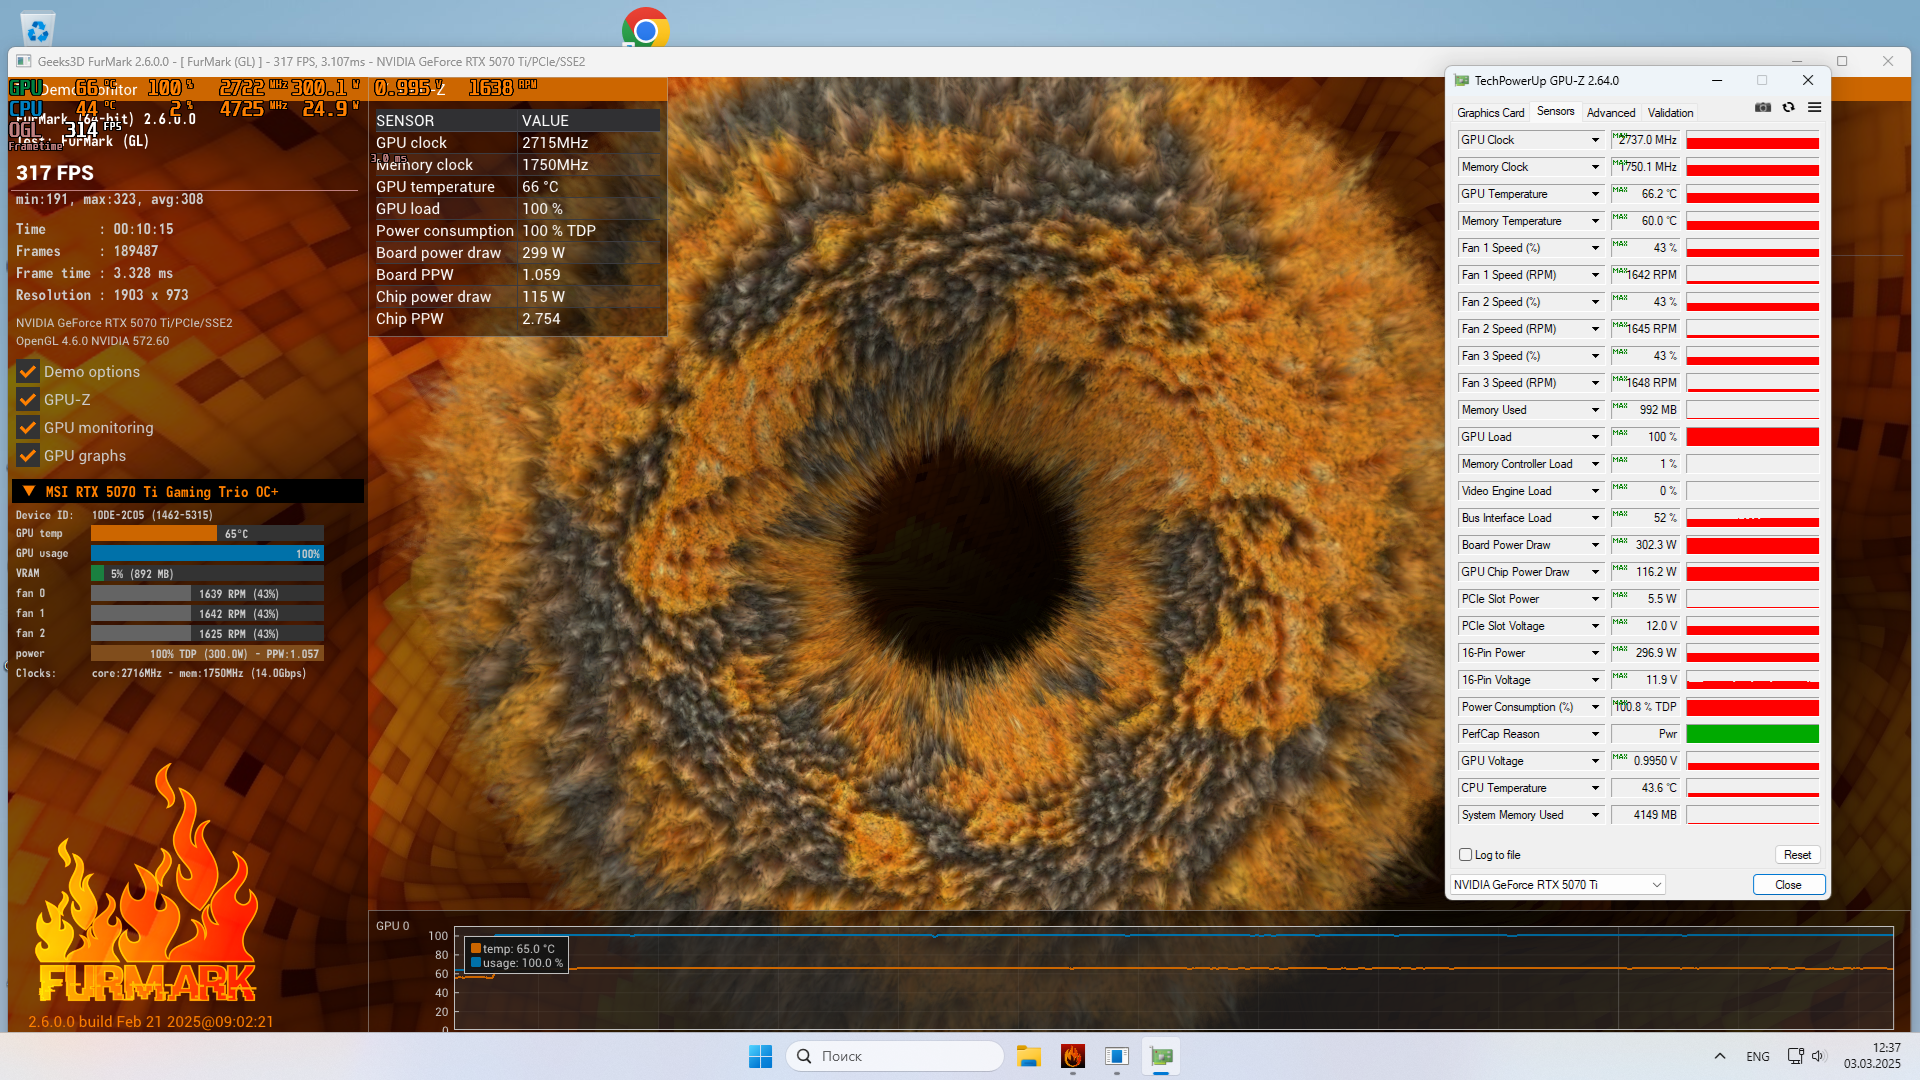The height and width of the screenshot is (1080, 1920).
Task: Switch to the Graphics Card tab
Action: click(x=1491, y=113)
